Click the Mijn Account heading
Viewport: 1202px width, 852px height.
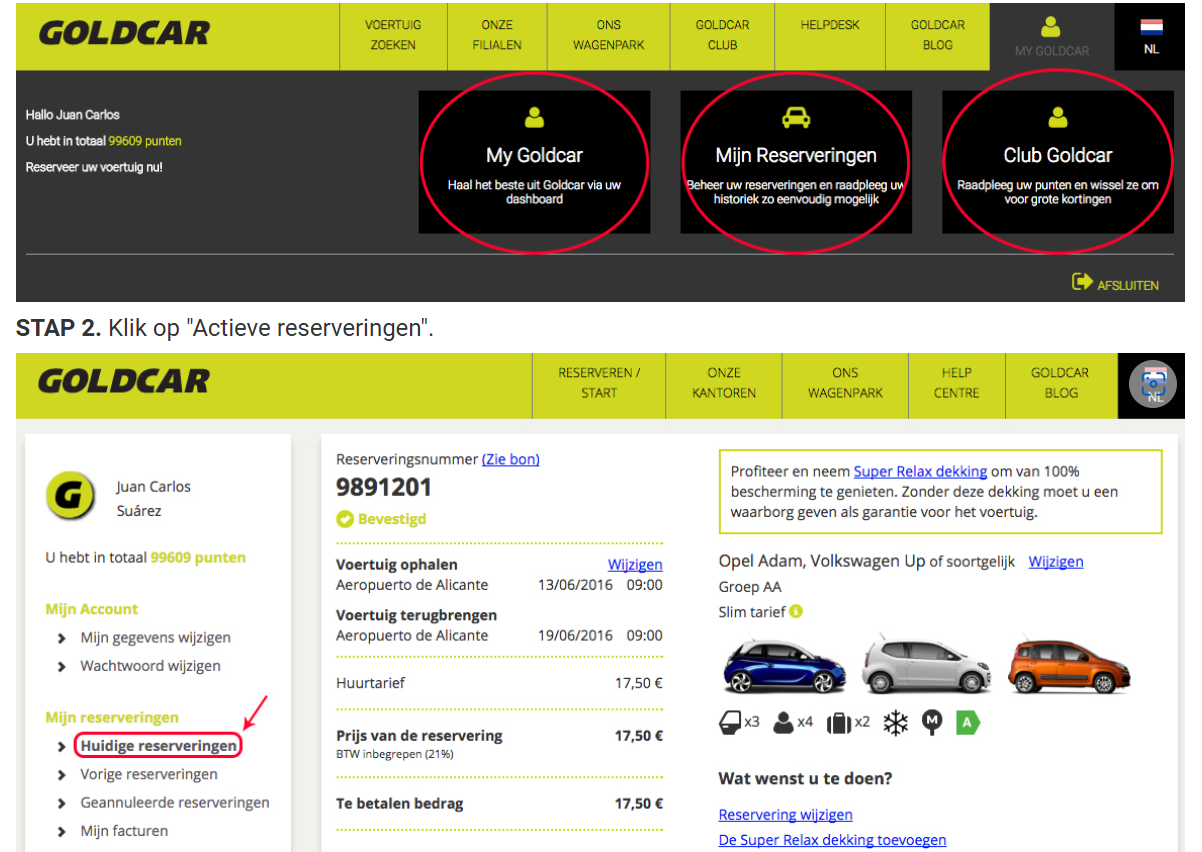pyautogui.click(x=92, y=609)
